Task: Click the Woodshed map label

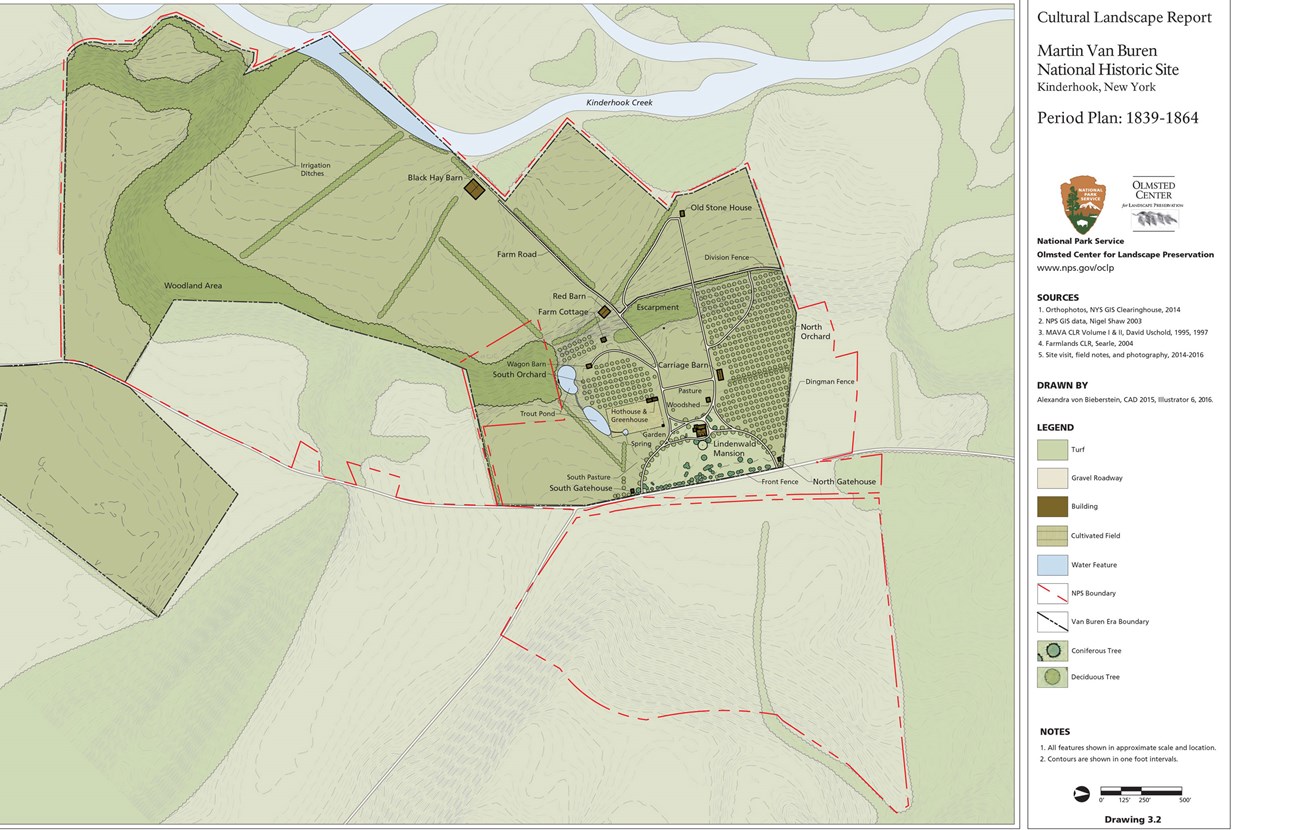Action: pyautogui.click(x=684, y=405)
